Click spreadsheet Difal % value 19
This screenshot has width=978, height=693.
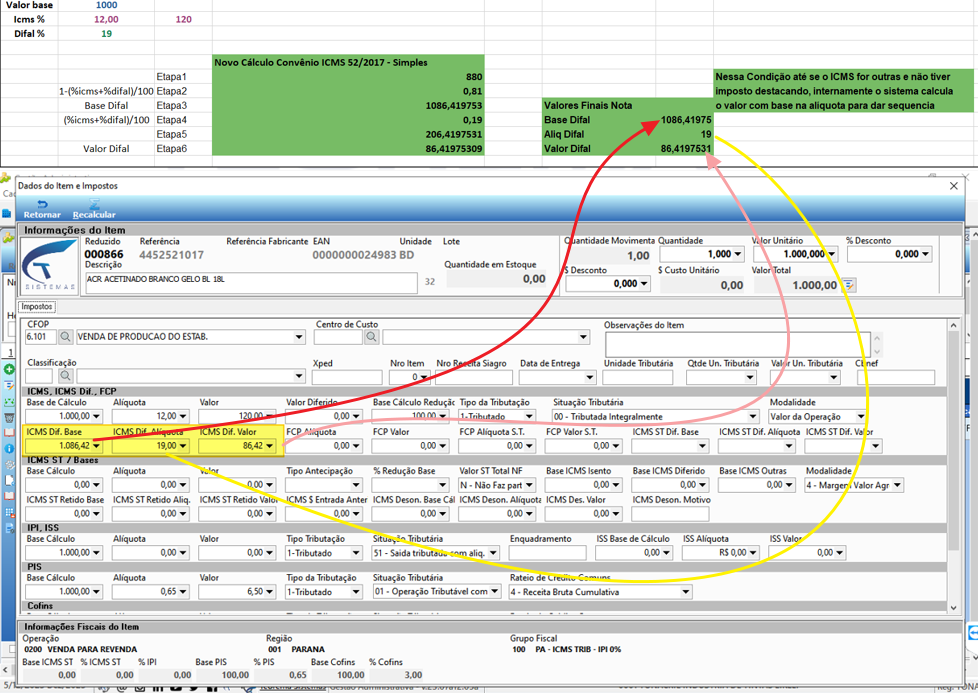click(x=106, y=34)
